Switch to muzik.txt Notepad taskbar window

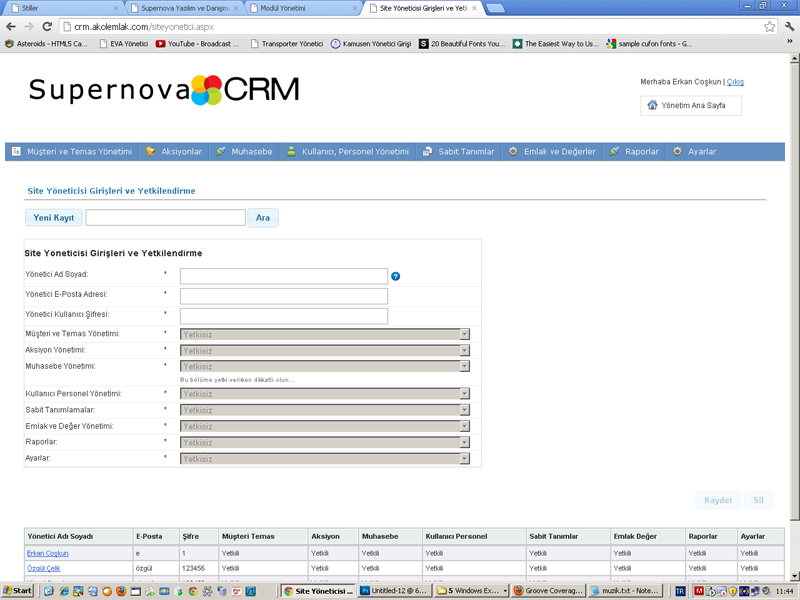pos(625,591)
